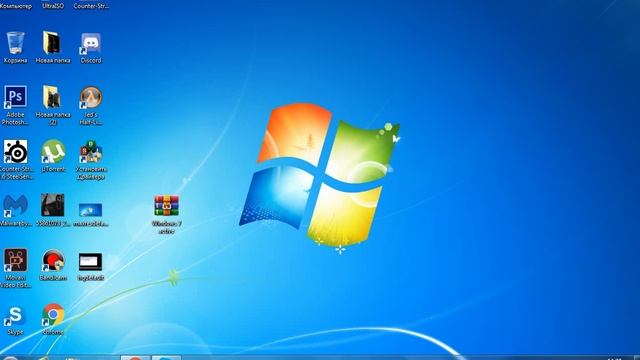Select the Новая папка folder icon
640x360 pixels.
(x=52, y=42)
